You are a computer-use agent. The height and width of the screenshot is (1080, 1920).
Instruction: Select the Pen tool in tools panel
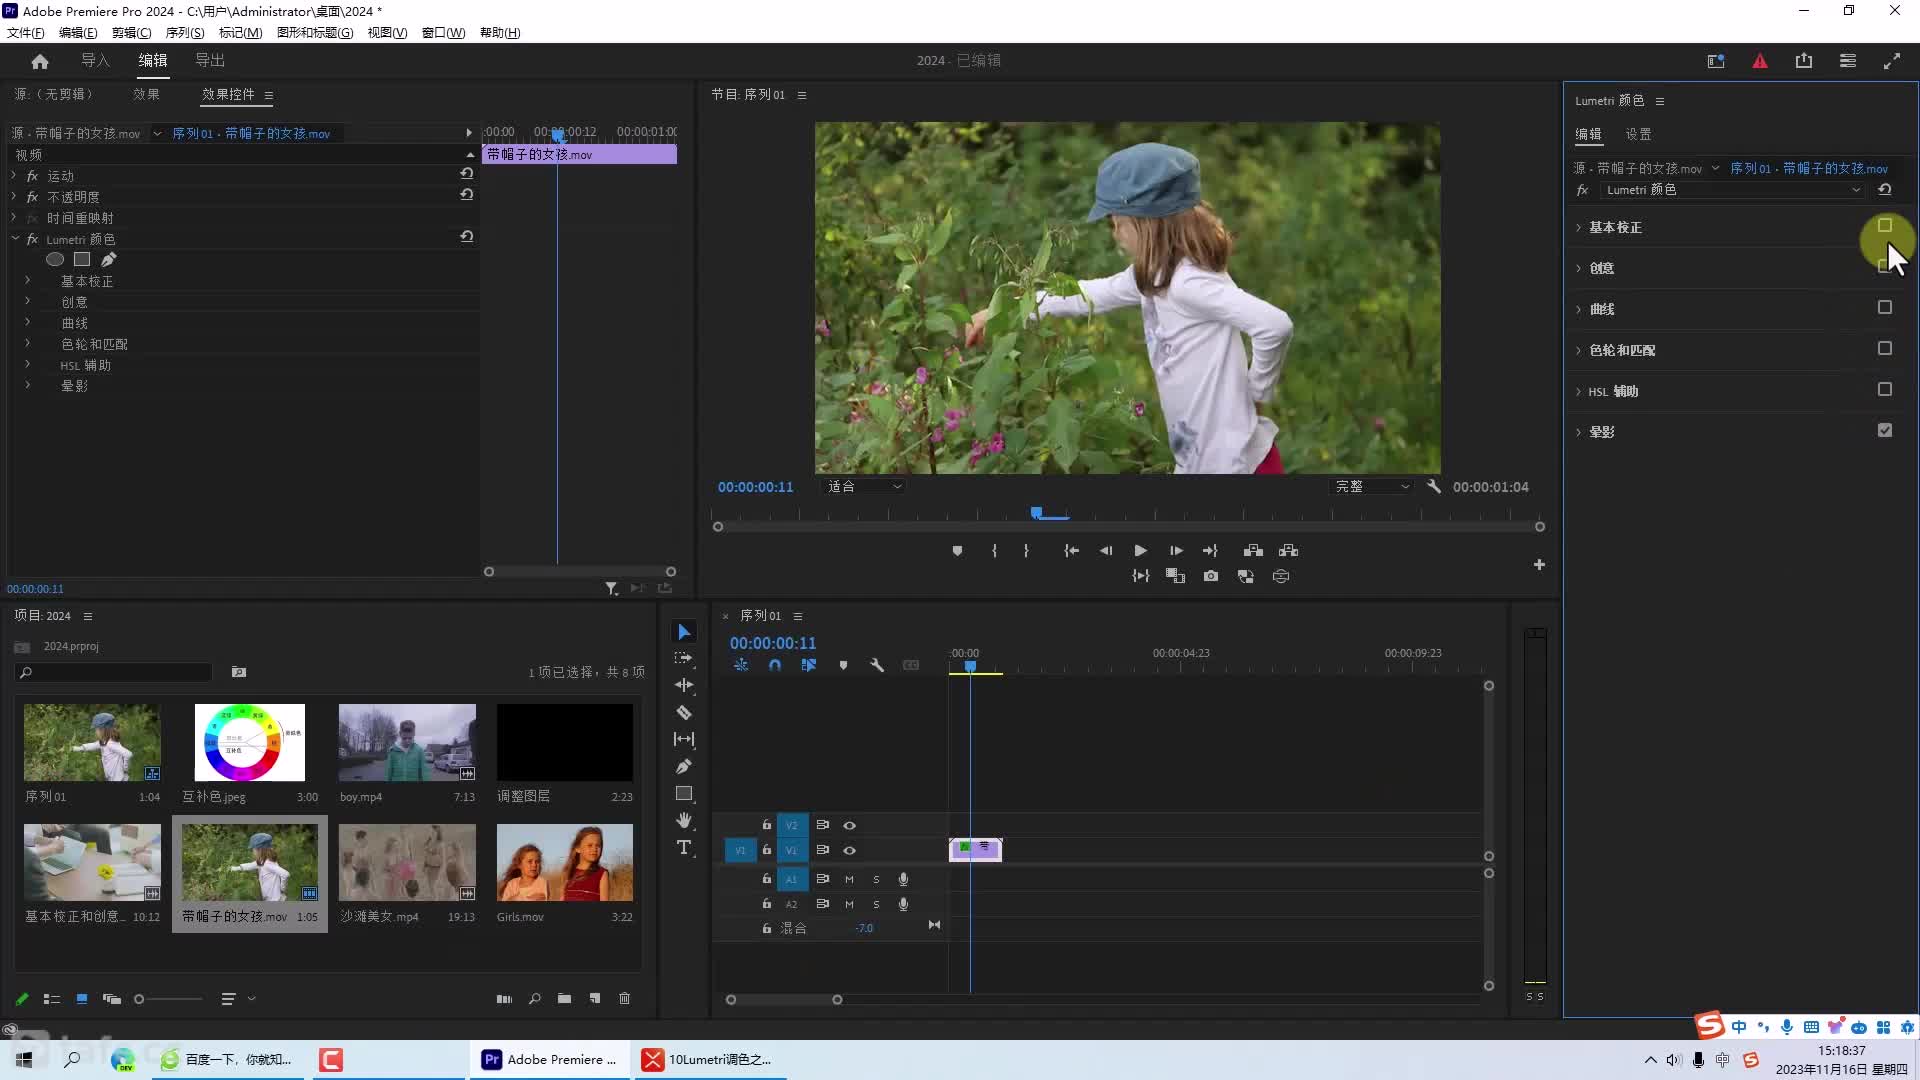tap(684, 766)
